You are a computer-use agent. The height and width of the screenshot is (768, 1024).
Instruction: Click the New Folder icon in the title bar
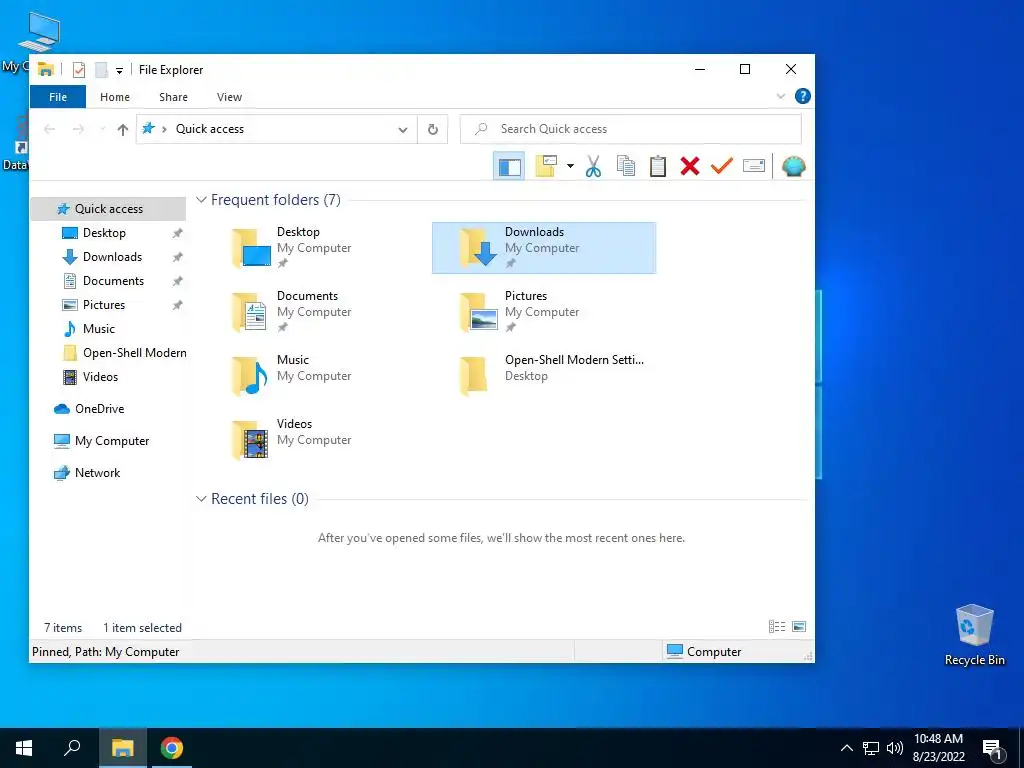click(x=101, y=70)
